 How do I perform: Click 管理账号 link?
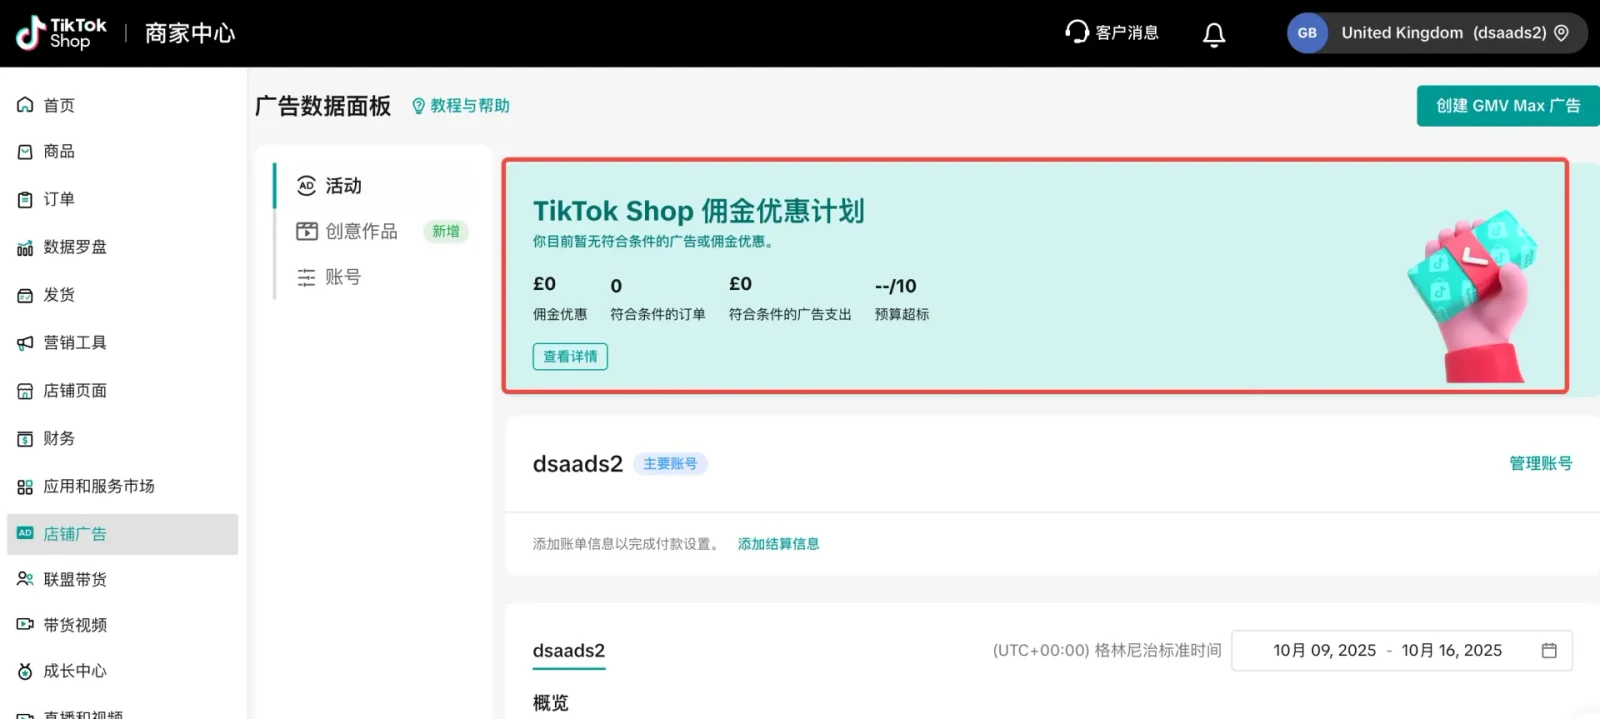(1540, 463)
